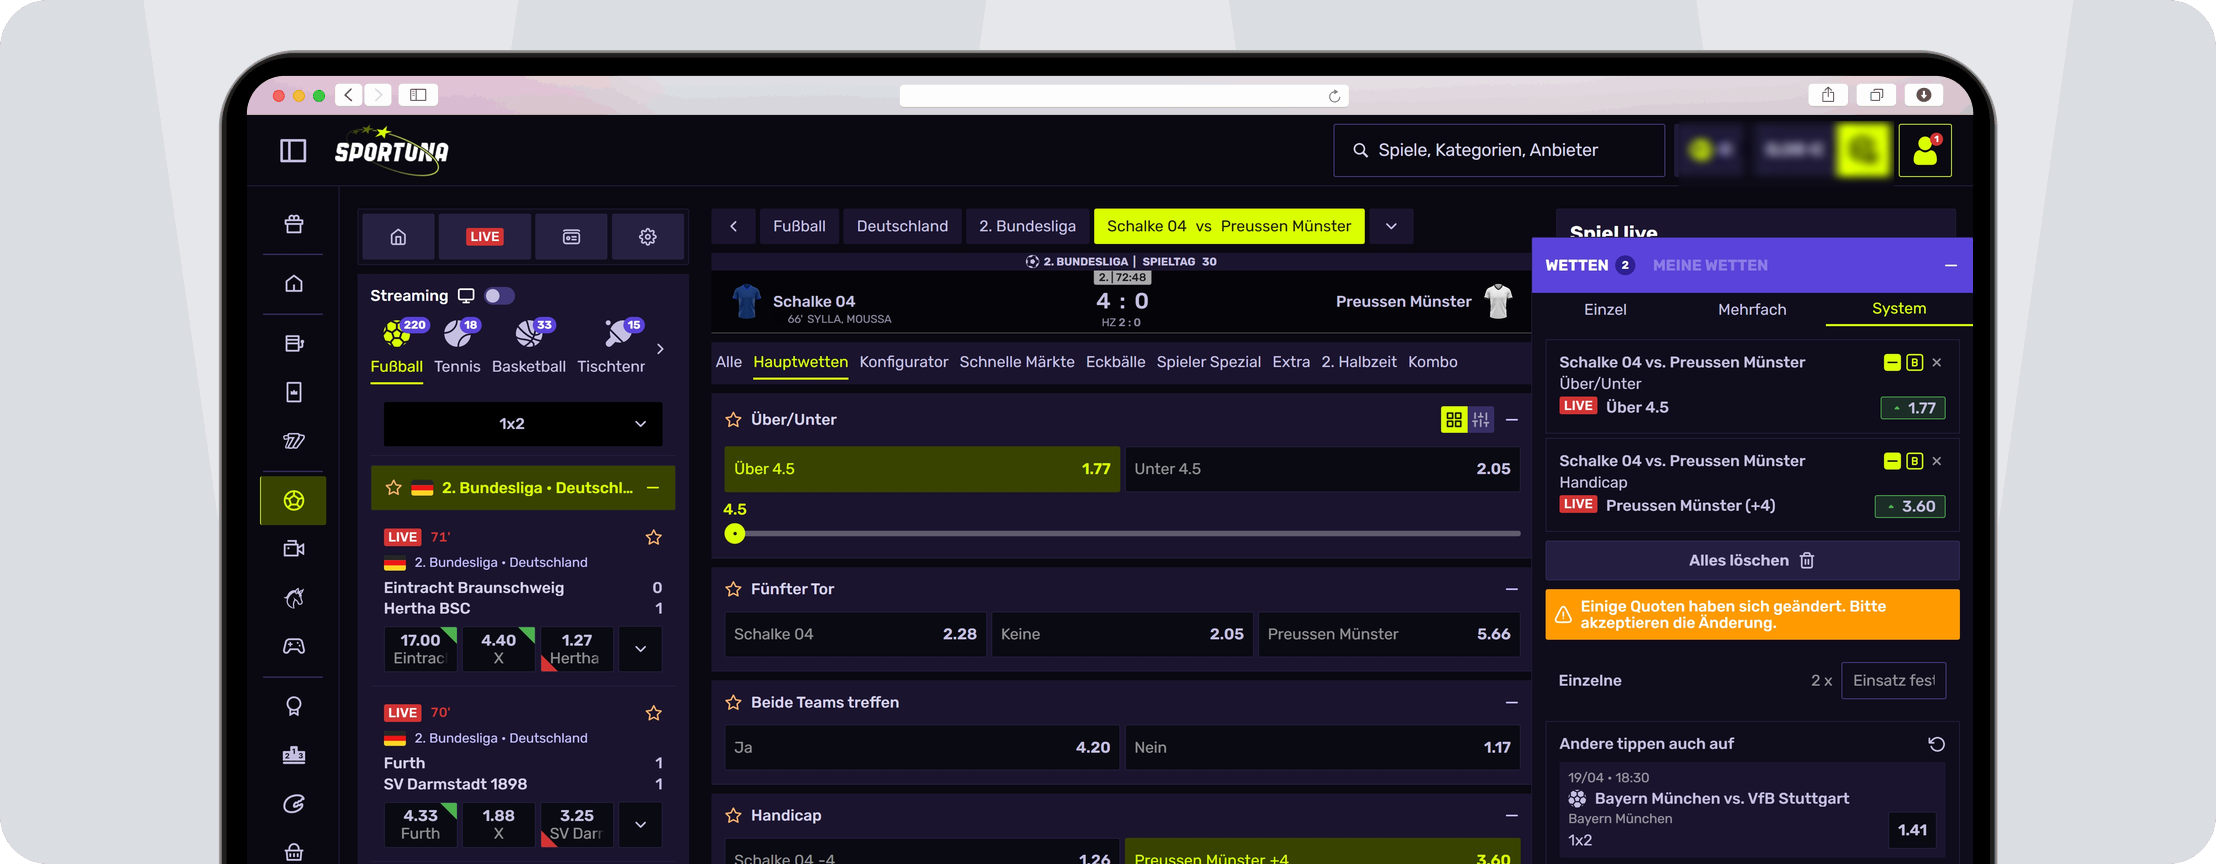Go to the Deutschland breadcrumb
The image size is (2216, 864).
click(902, 226)
